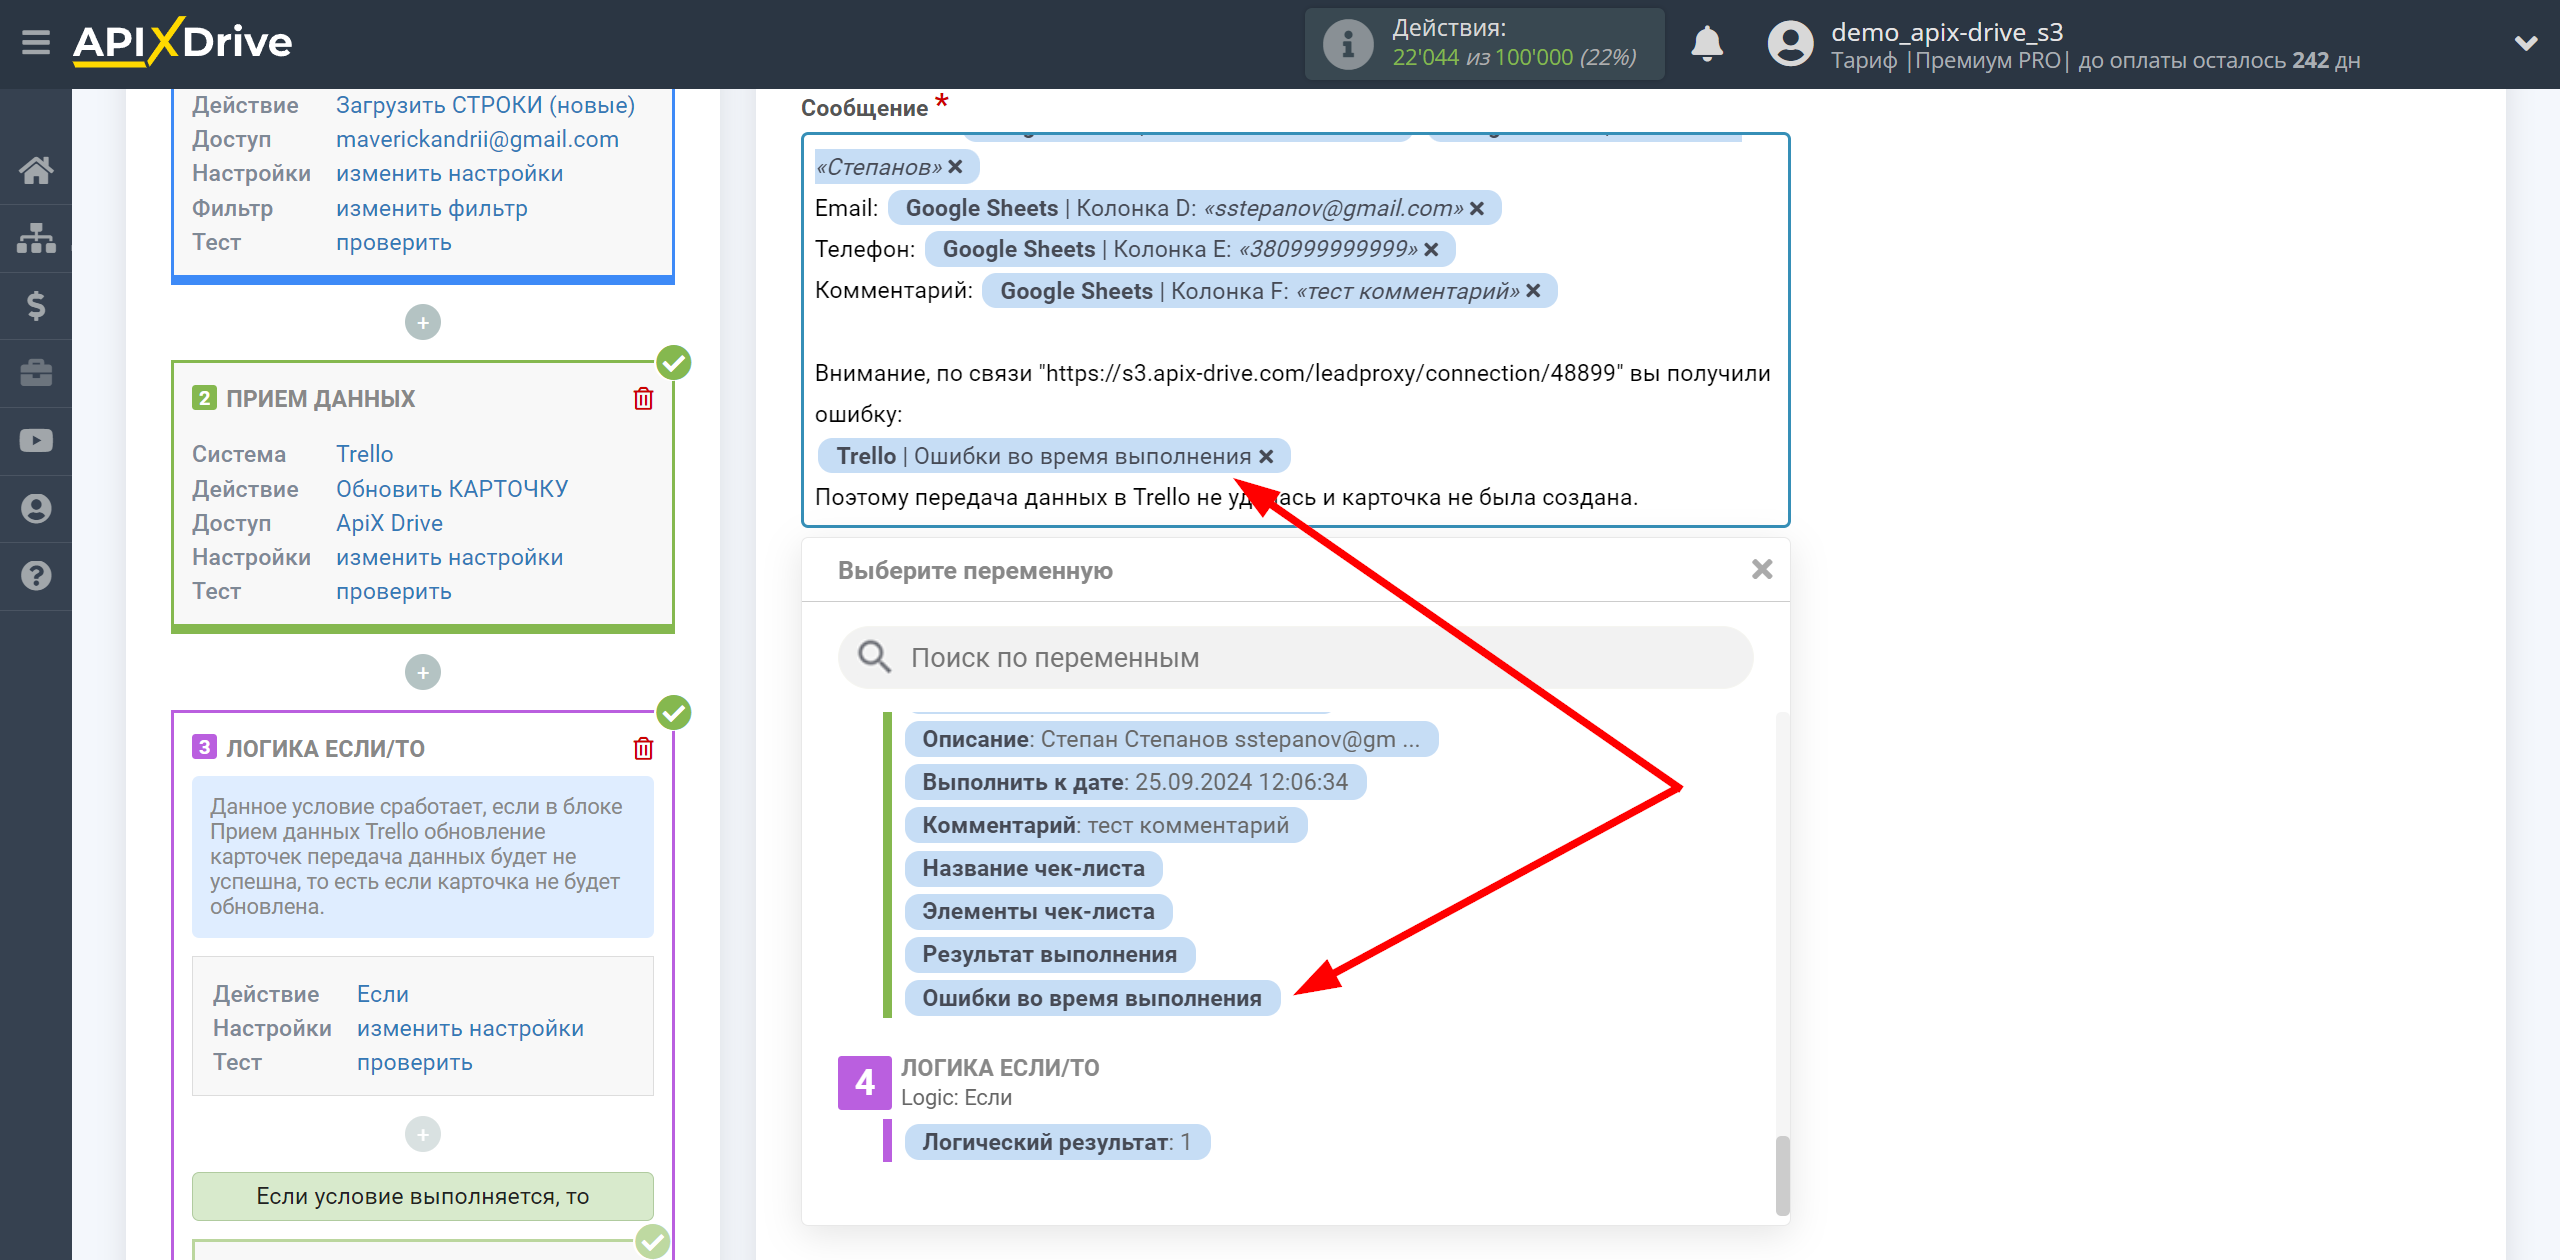Close the Выберите переменную panel

tap(1762, 569)
